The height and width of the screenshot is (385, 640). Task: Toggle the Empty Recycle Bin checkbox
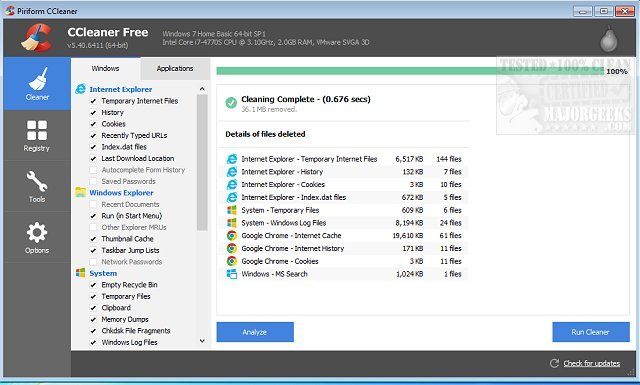[93, 285]
